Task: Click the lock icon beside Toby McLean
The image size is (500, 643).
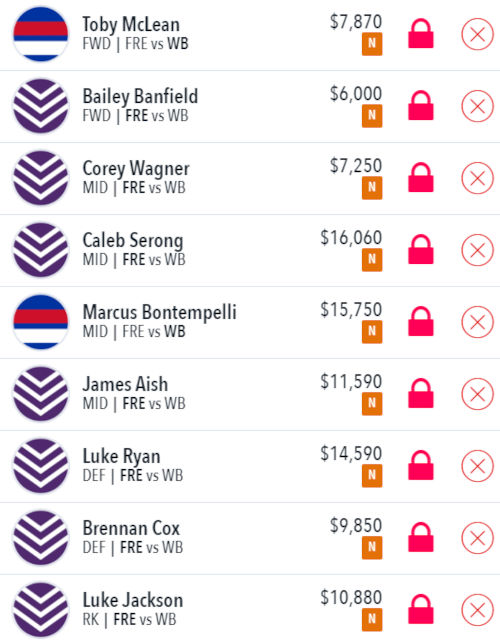Action: (421, 34)
